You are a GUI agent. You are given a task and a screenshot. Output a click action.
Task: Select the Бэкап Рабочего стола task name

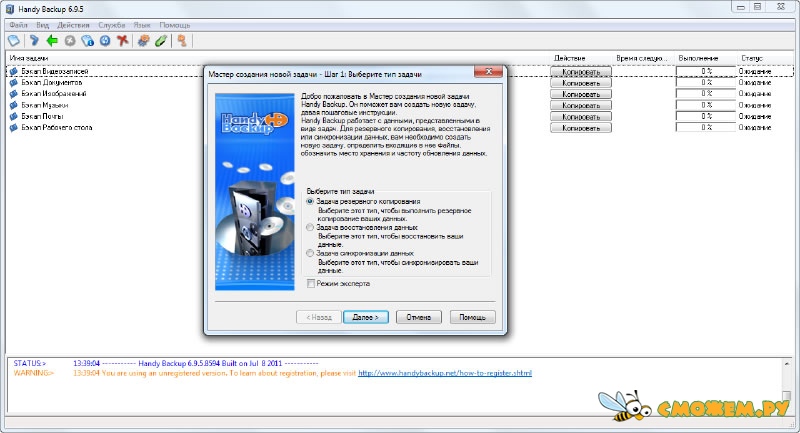(57, 128)
